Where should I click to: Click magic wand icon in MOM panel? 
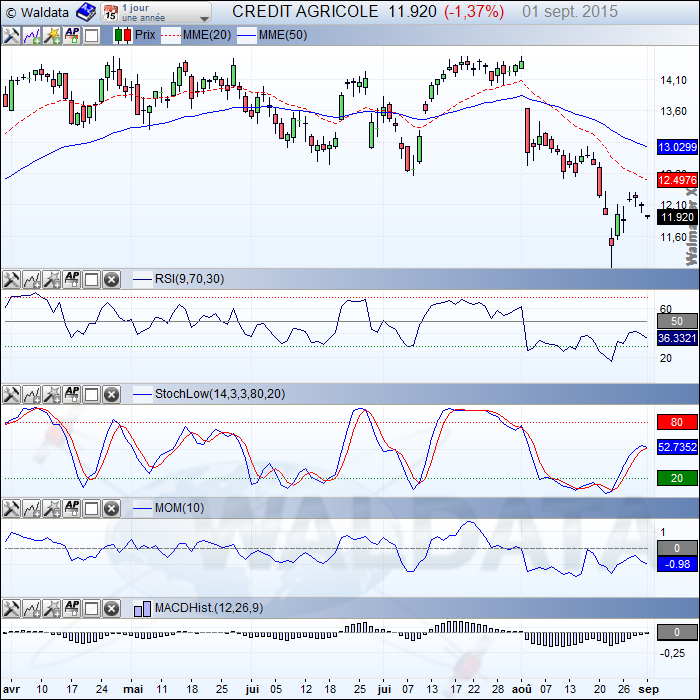(51, 508)
